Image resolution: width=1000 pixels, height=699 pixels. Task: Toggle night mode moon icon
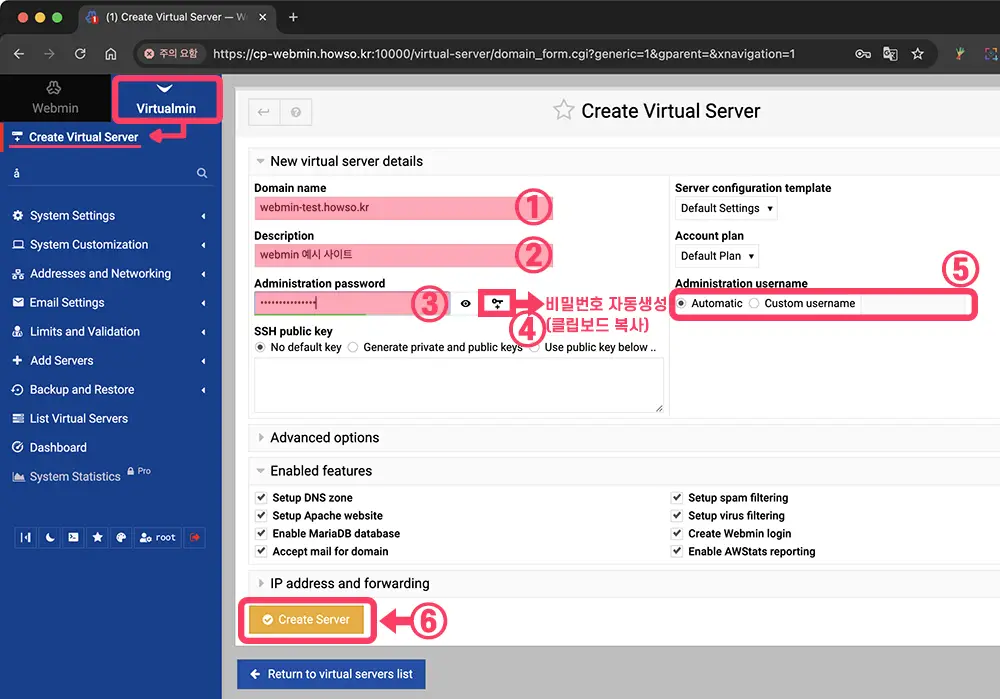[x=50, y=538]
